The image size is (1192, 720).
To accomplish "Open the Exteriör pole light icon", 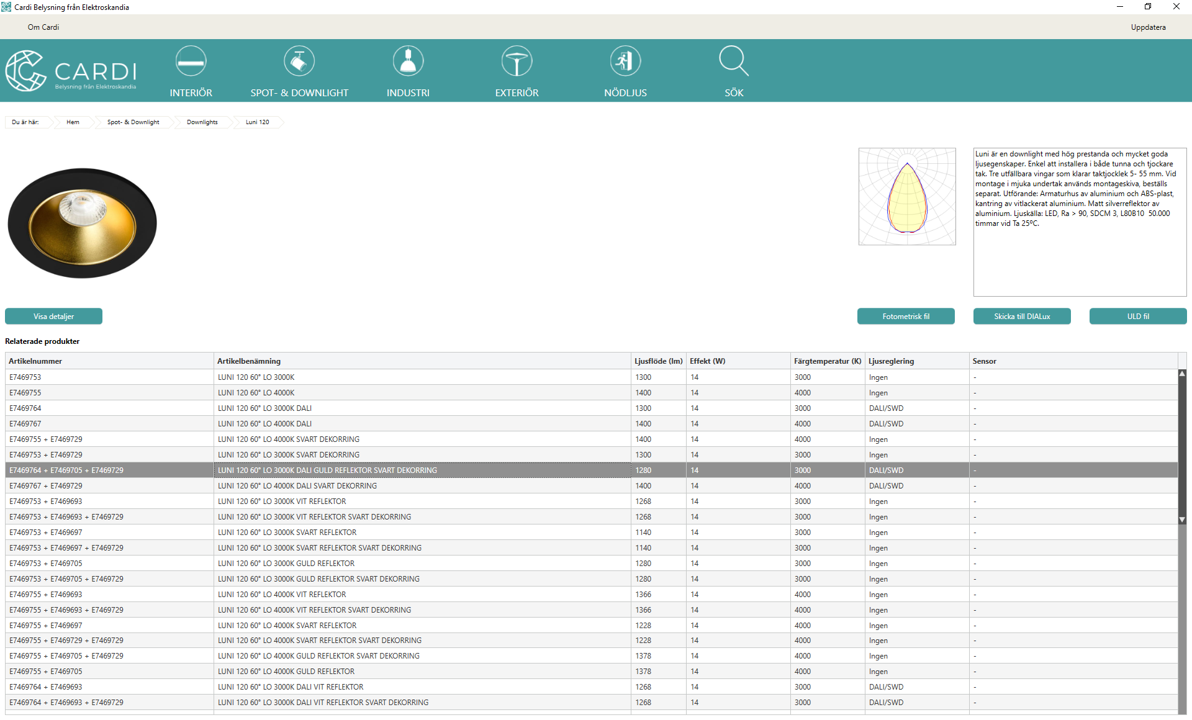I will 517,61.
